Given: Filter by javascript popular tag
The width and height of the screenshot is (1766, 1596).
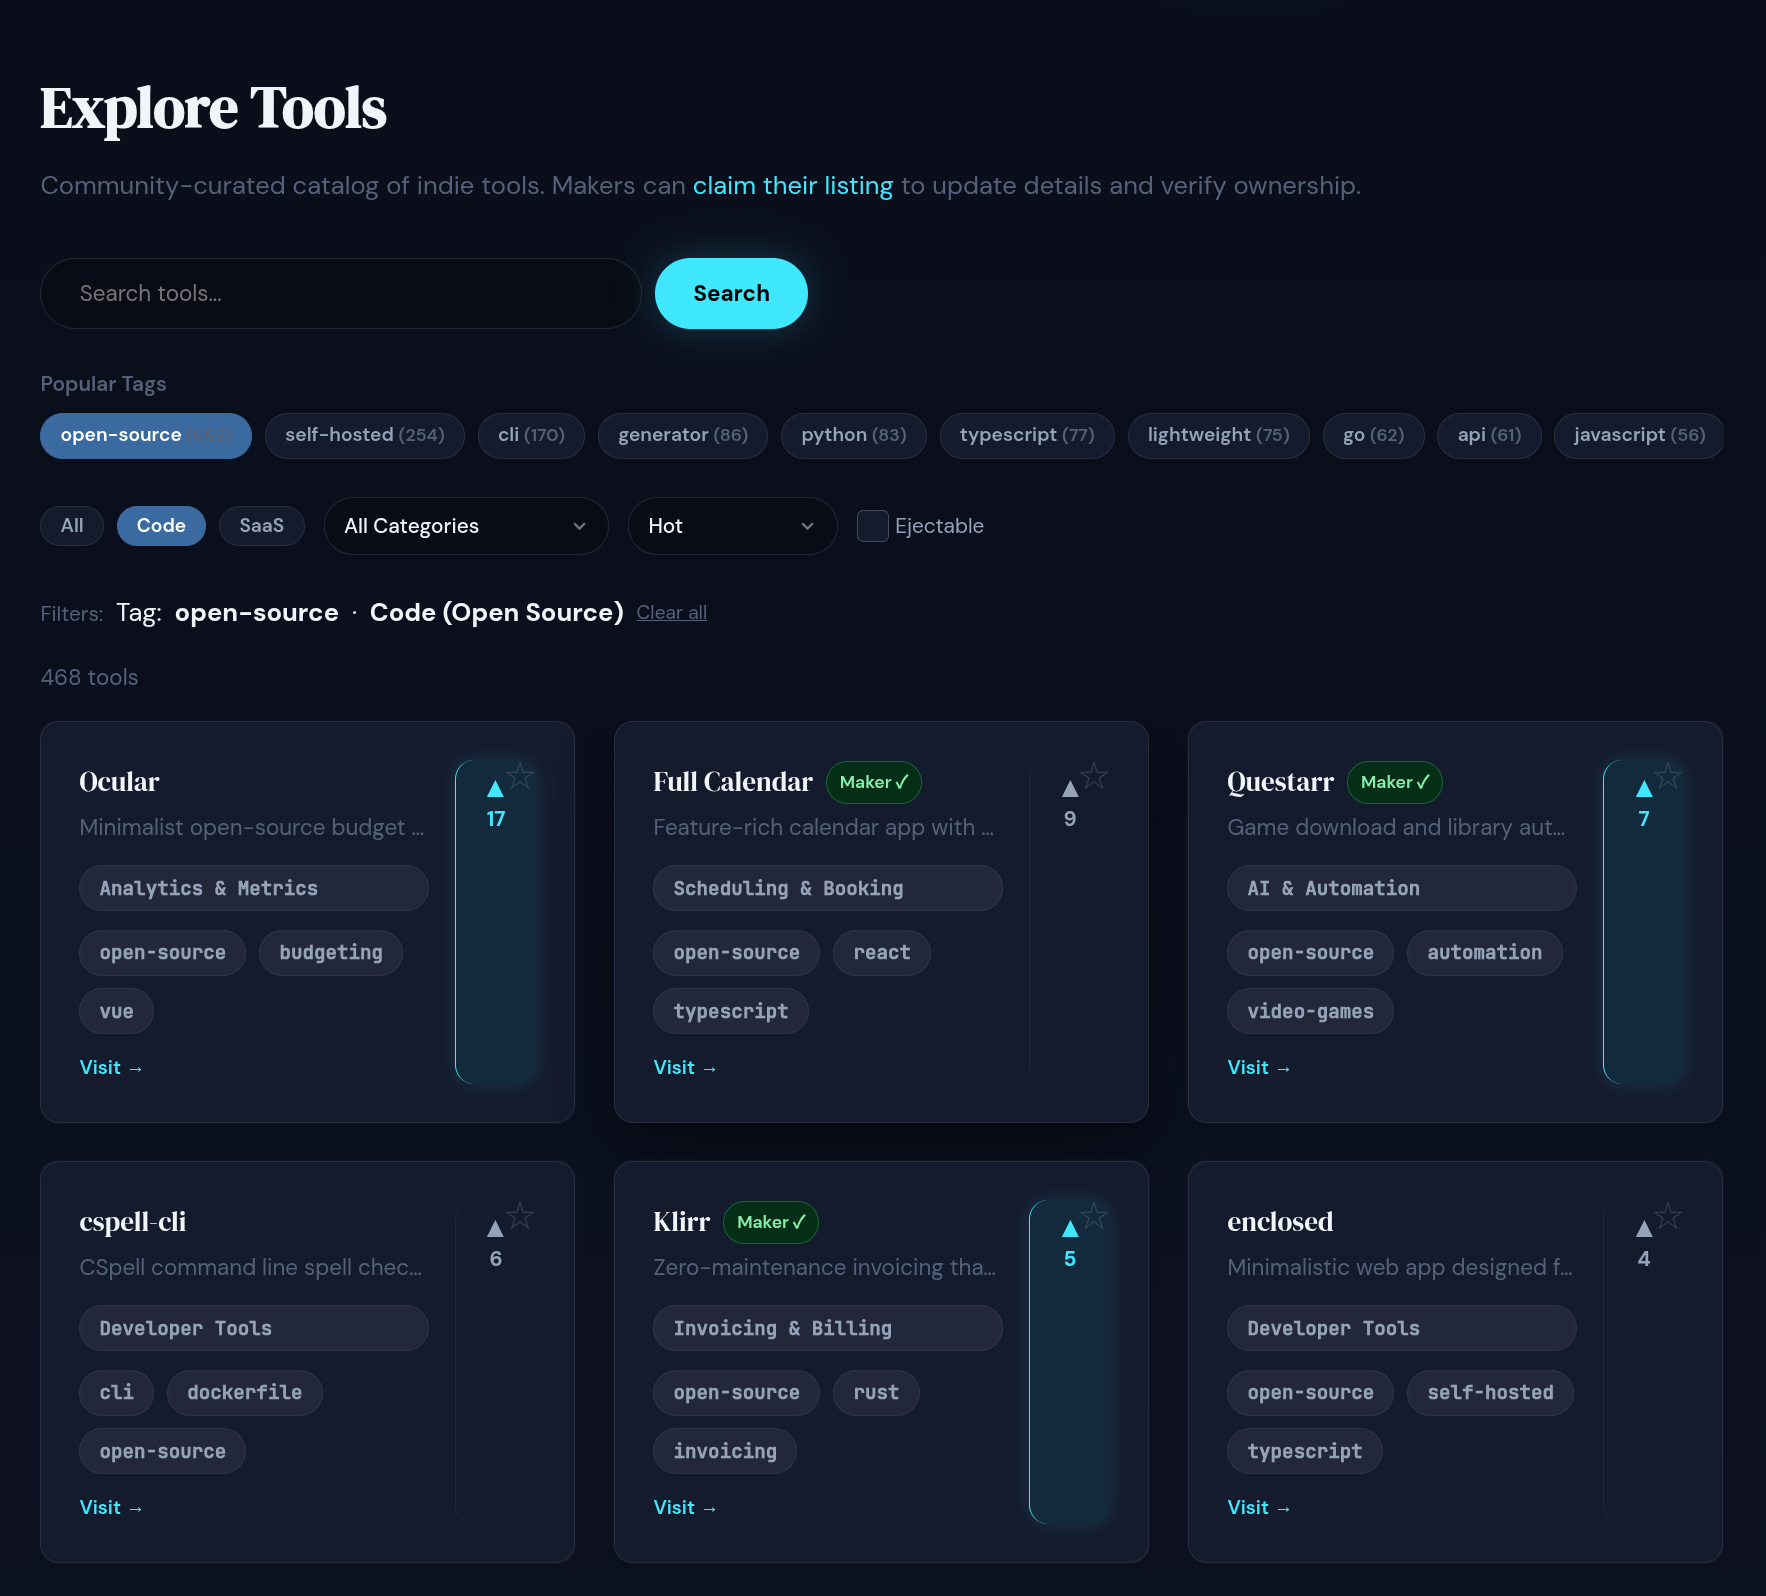Looking at the screenshot, I should coord(1640,435).
